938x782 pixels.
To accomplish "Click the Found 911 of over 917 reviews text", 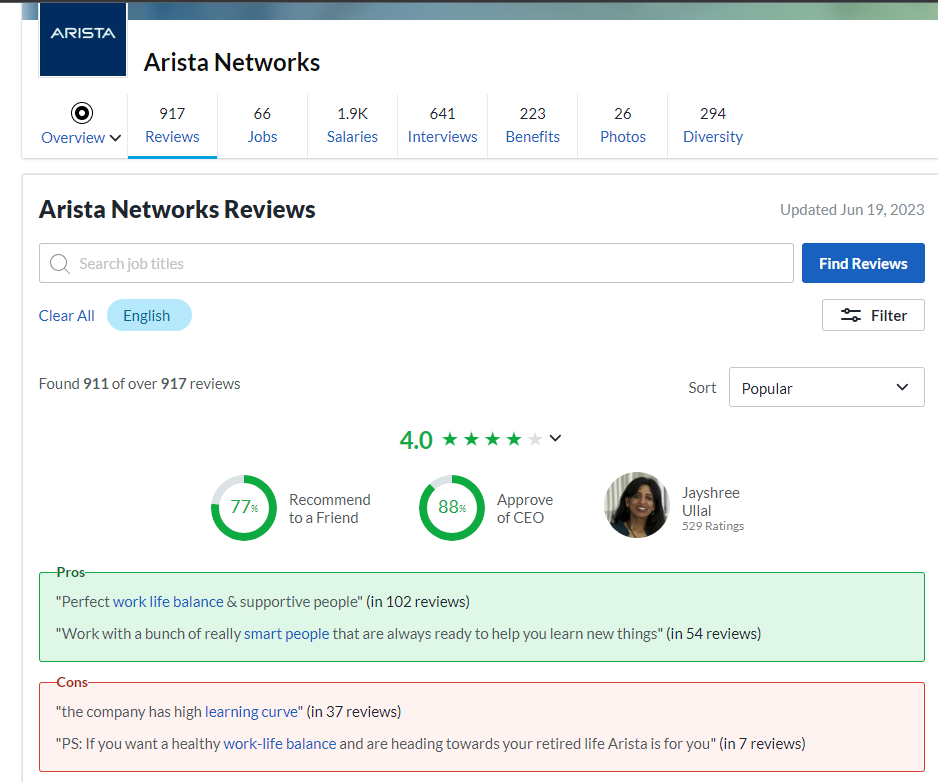I will coord(139,384).
